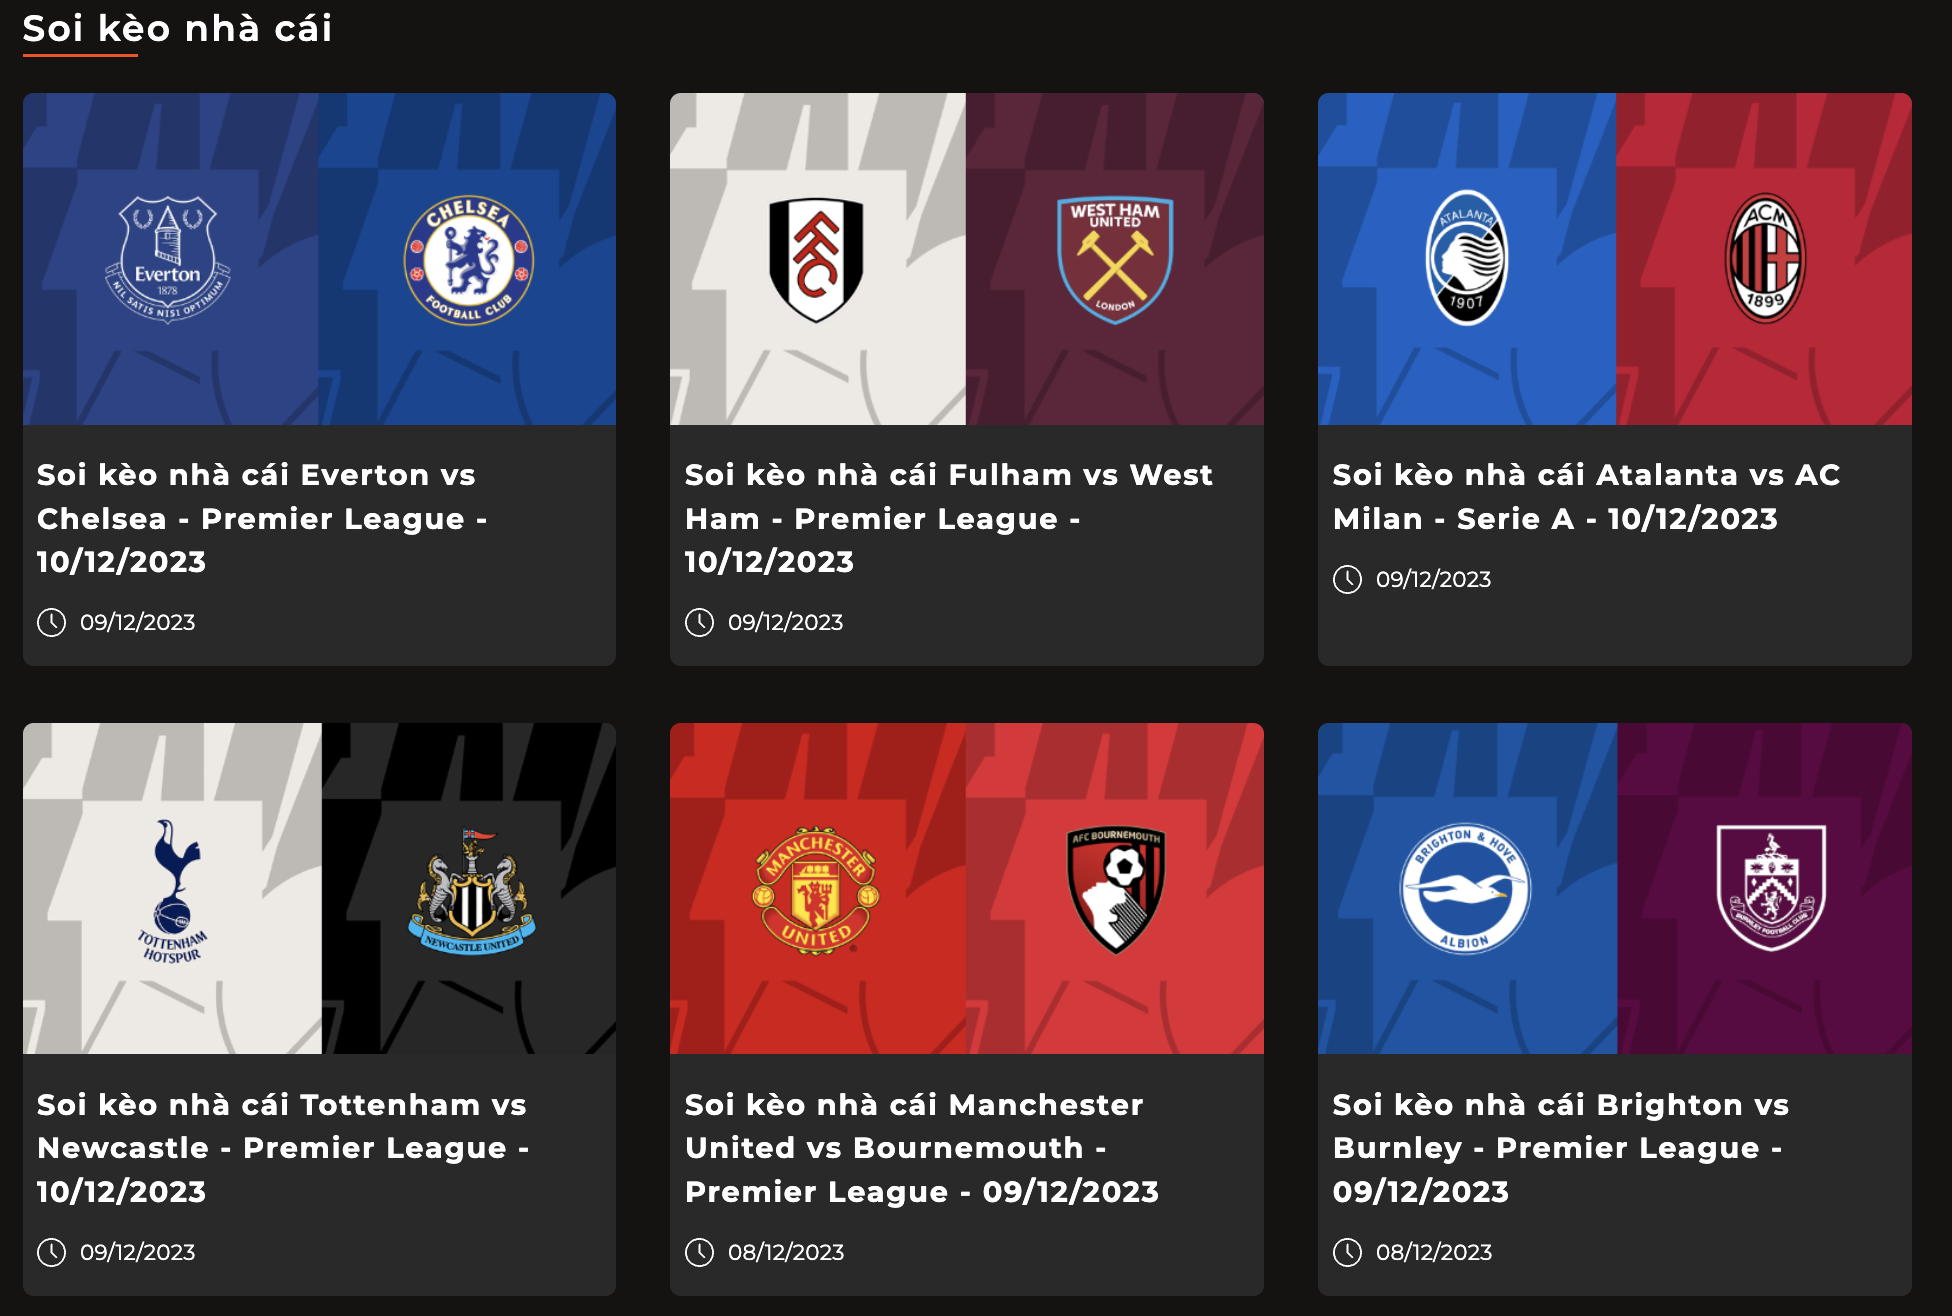Click the AFC Bournemouth crest

(1115, 890)
